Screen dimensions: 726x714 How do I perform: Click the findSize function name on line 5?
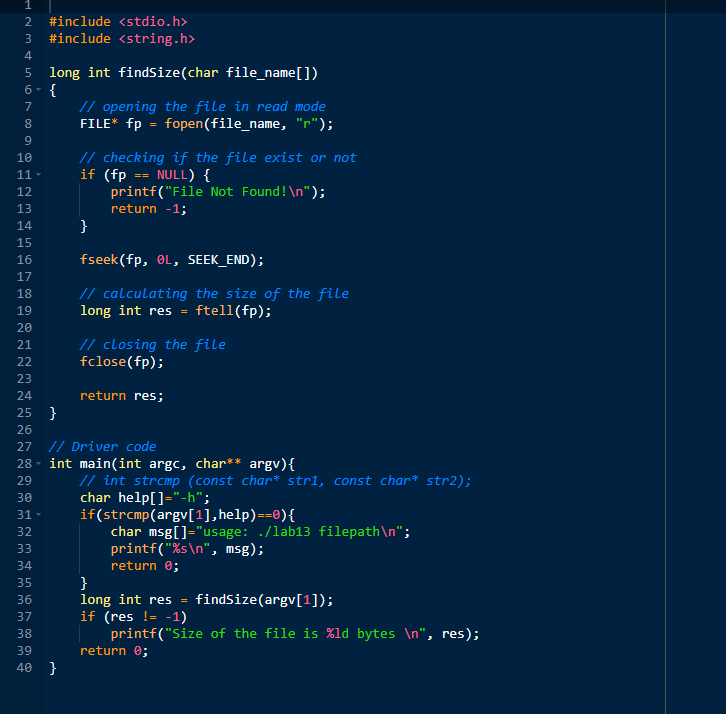click(149, 73)
